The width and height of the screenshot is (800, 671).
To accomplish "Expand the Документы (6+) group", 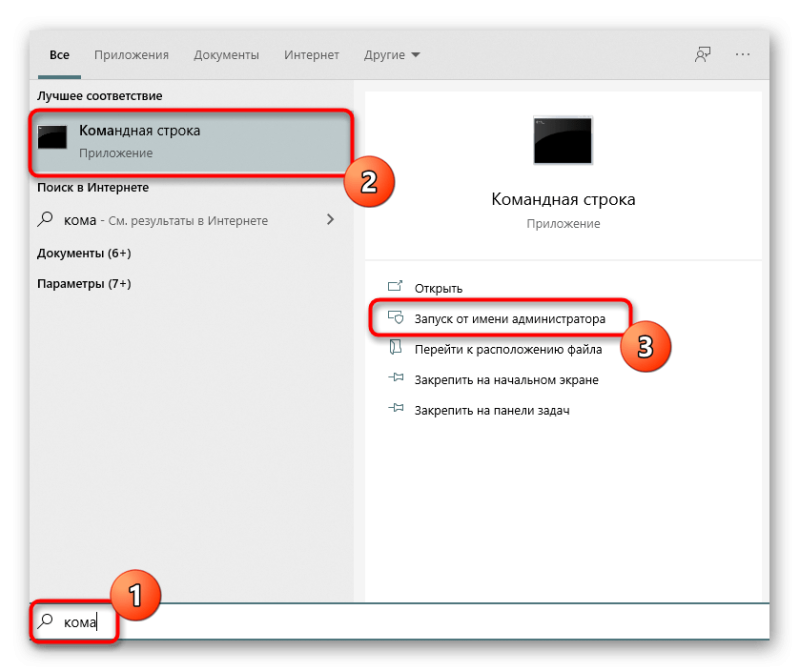I will pyautogui.click(x=84, y=253).
